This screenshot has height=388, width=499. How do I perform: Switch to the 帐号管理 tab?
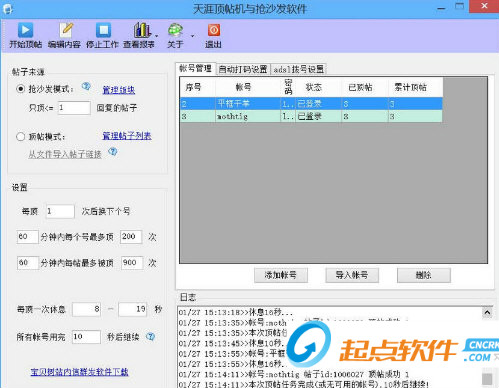coord(196,68)
